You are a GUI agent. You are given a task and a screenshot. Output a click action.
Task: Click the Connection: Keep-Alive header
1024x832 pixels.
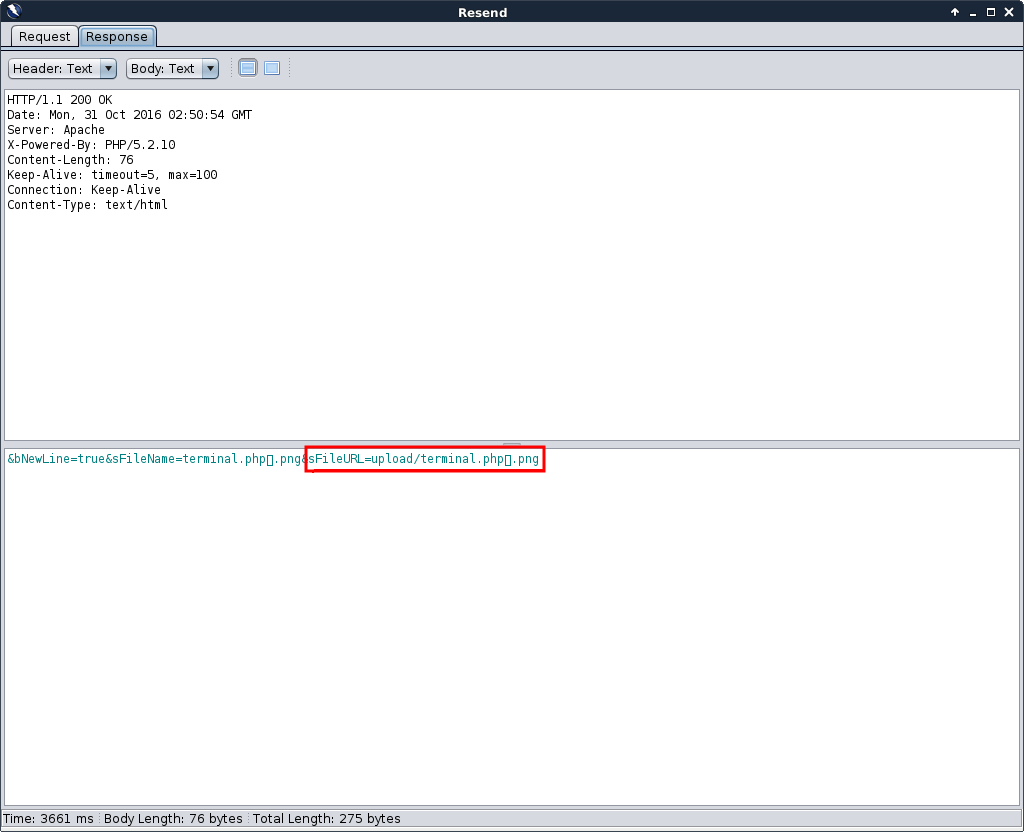coord(84,190)
